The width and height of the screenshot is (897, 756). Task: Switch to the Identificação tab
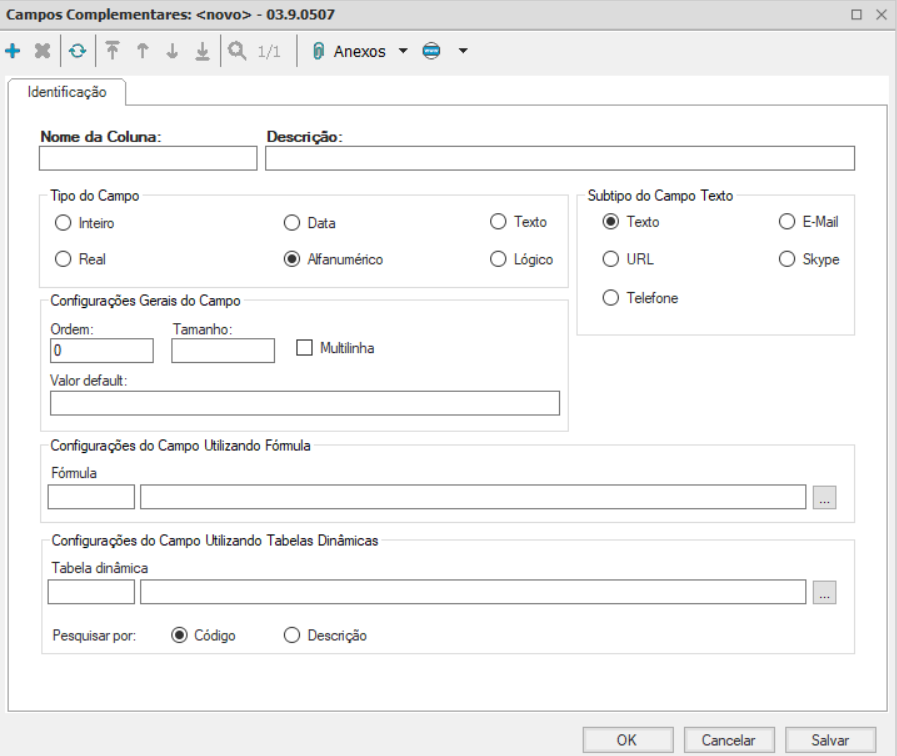coord(66,90)
